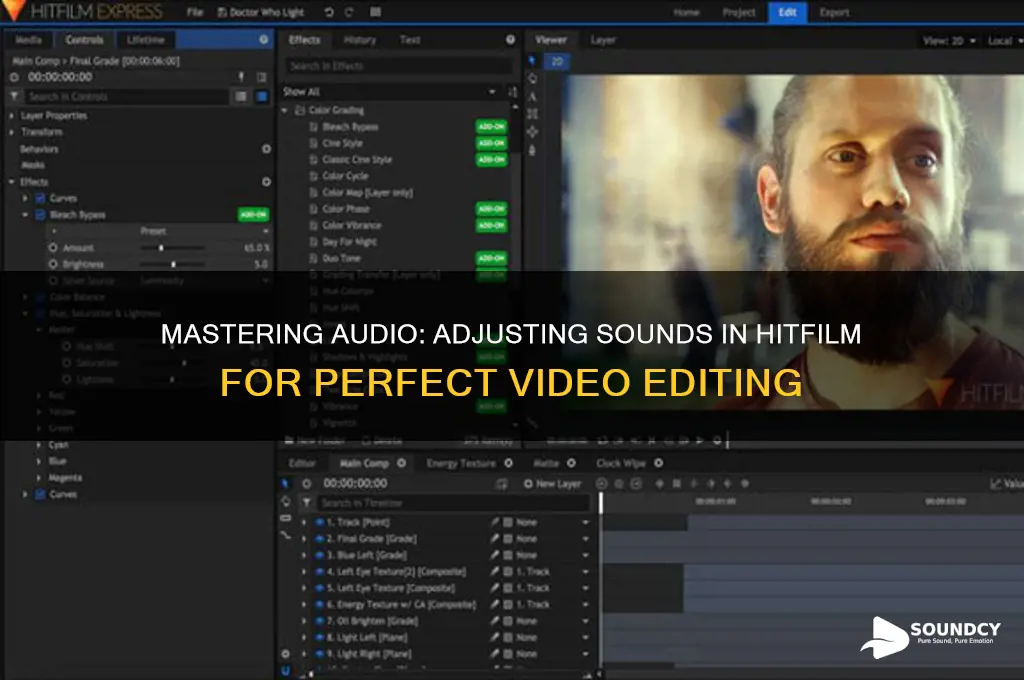Add a behavior with Behaviors plus icon
This screenshot has width=1024, height=680.
click(x=266, y=149)
